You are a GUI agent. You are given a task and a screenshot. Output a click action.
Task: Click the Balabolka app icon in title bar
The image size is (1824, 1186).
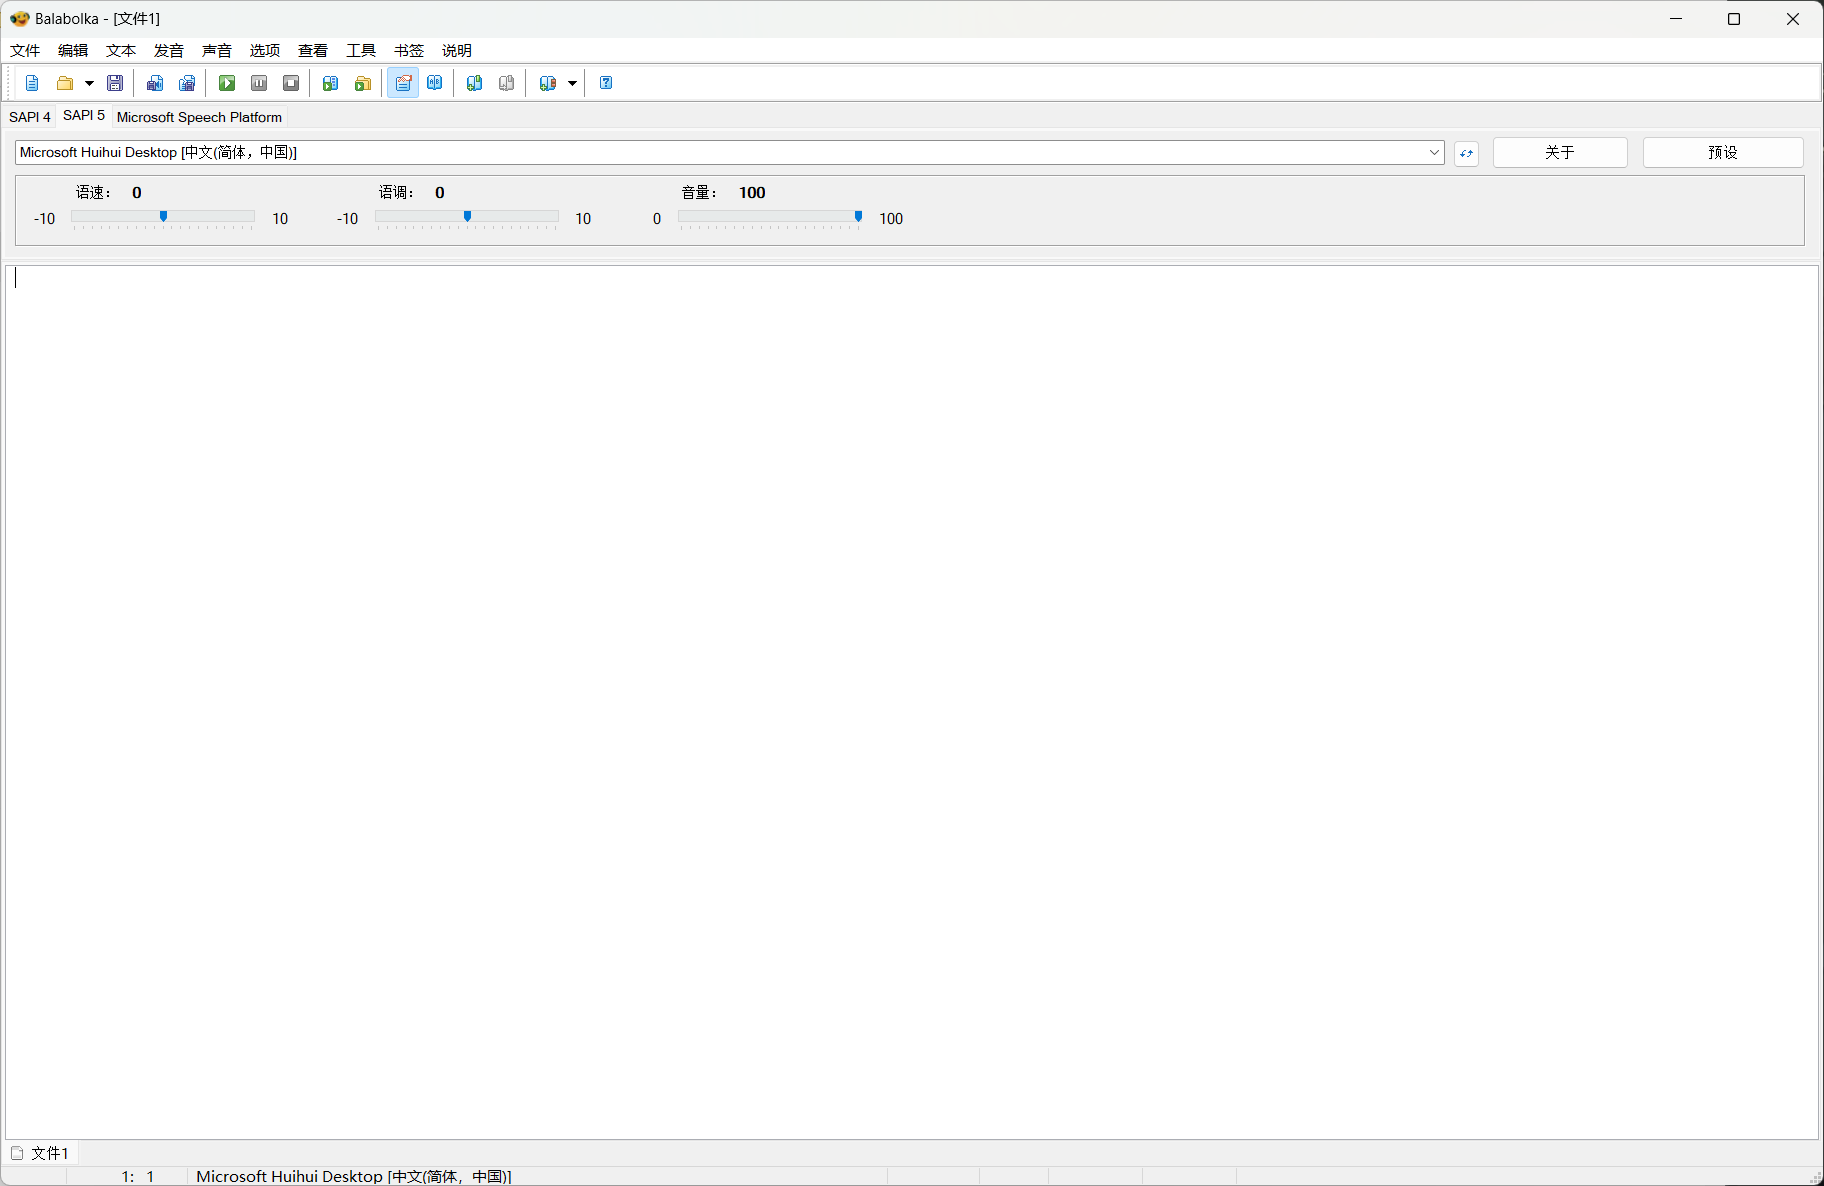(19, 18)
